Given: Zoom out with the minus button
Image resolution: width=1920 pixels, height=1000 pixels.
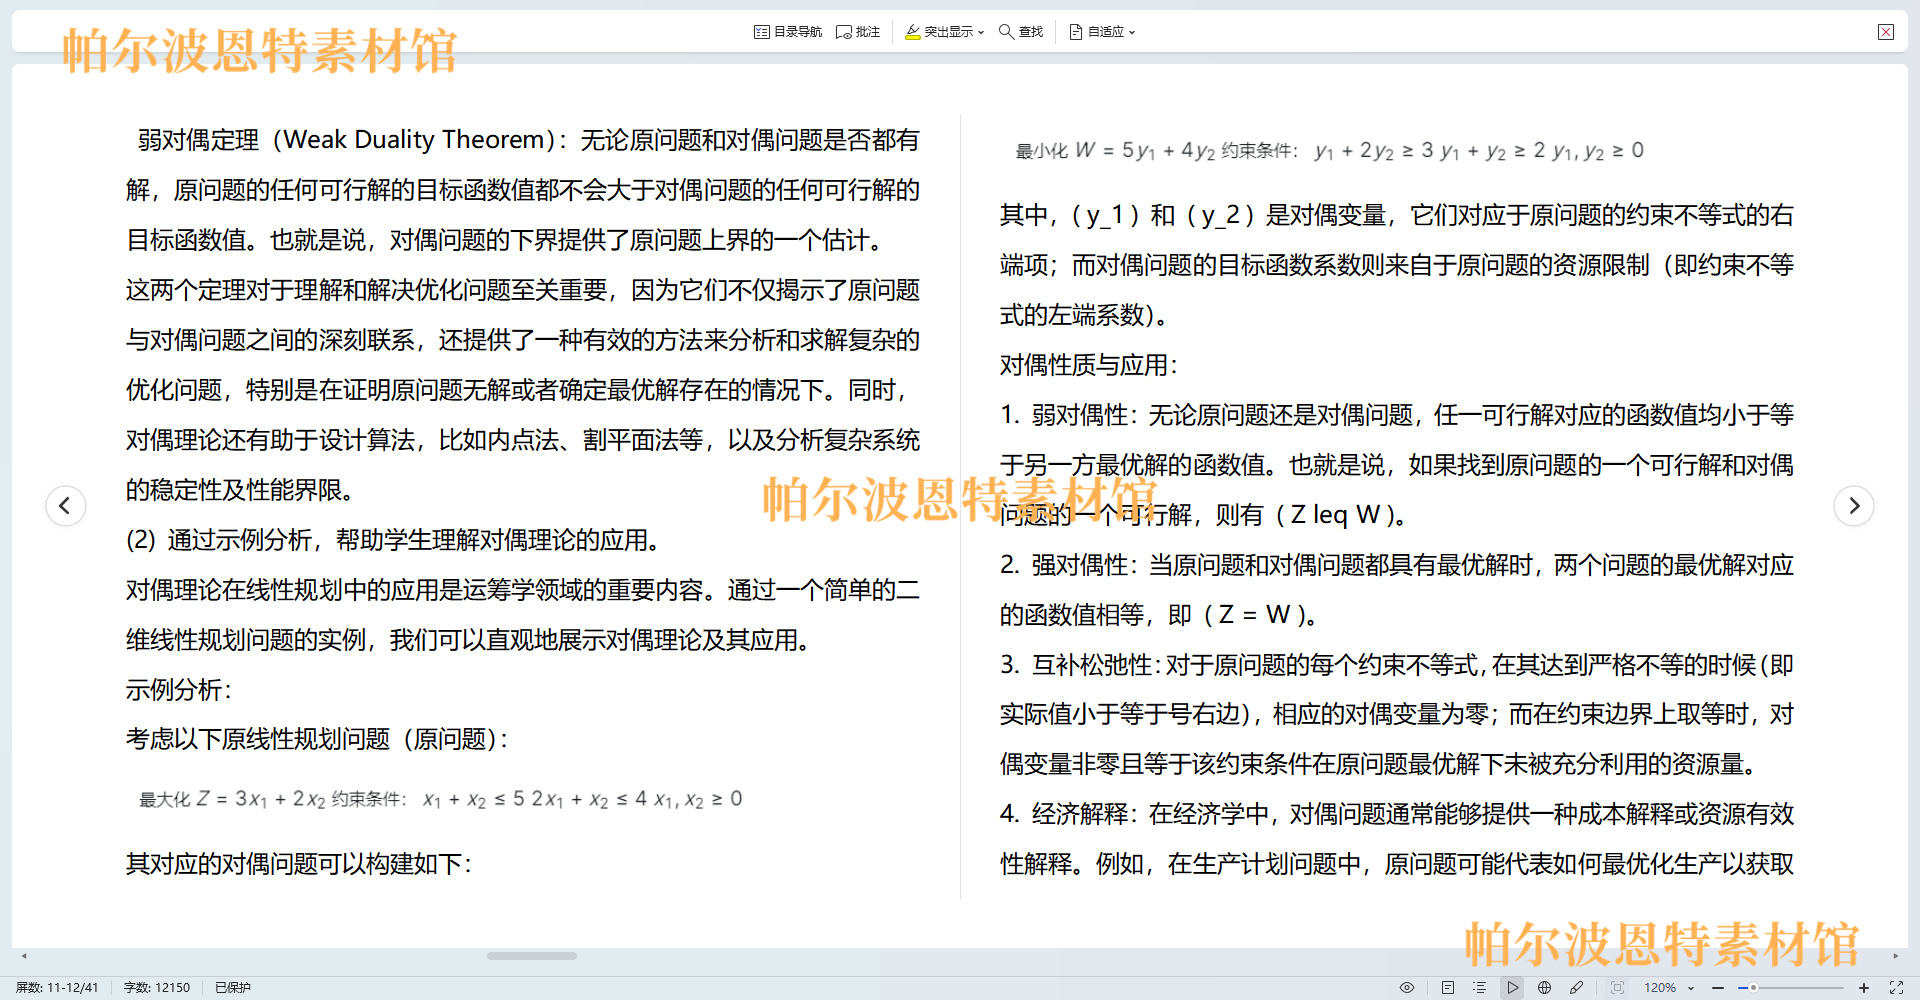Looking at the screenshot, I should (x=1718, y=987).
